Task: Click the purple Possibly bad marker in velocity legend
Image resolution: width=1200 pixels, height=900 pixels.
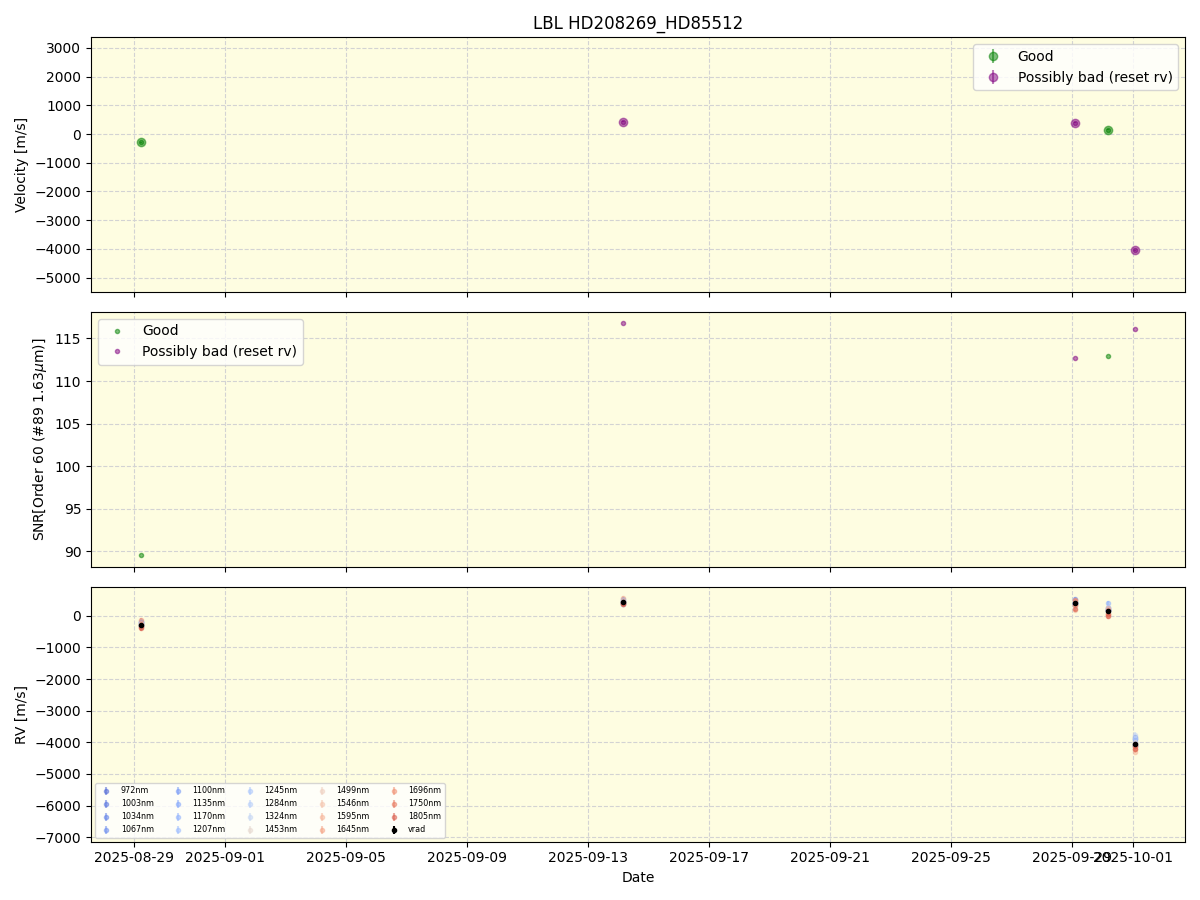Action: coord(993,77)
